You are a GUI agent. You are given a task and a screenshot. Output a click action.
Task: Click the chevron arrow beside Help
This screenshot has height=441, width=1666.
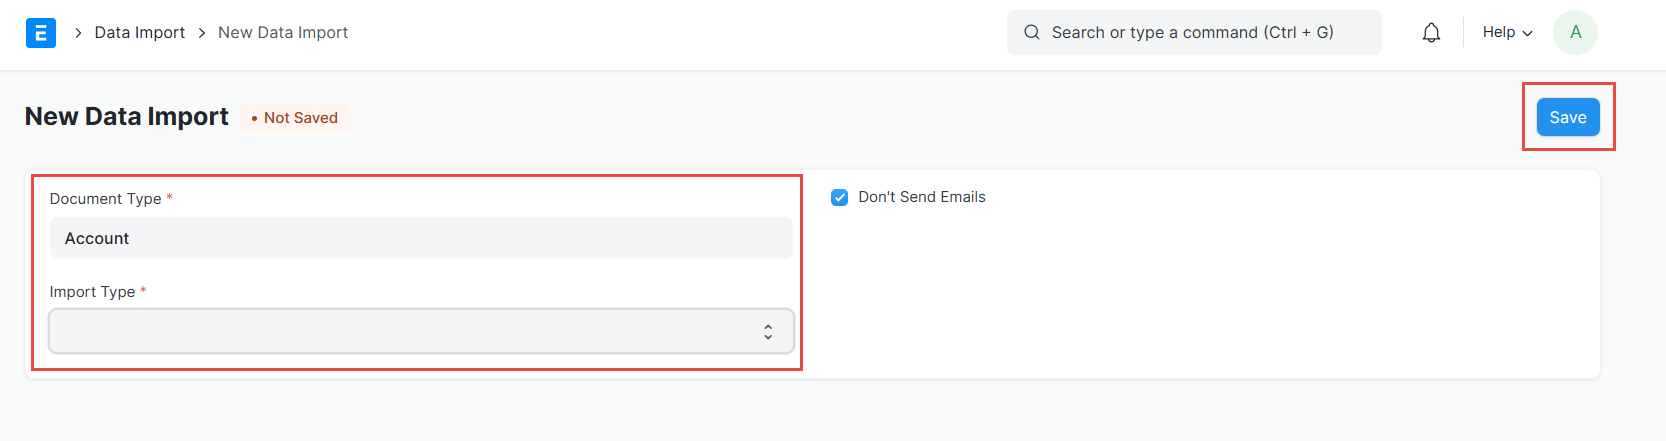coord(1527,33)
